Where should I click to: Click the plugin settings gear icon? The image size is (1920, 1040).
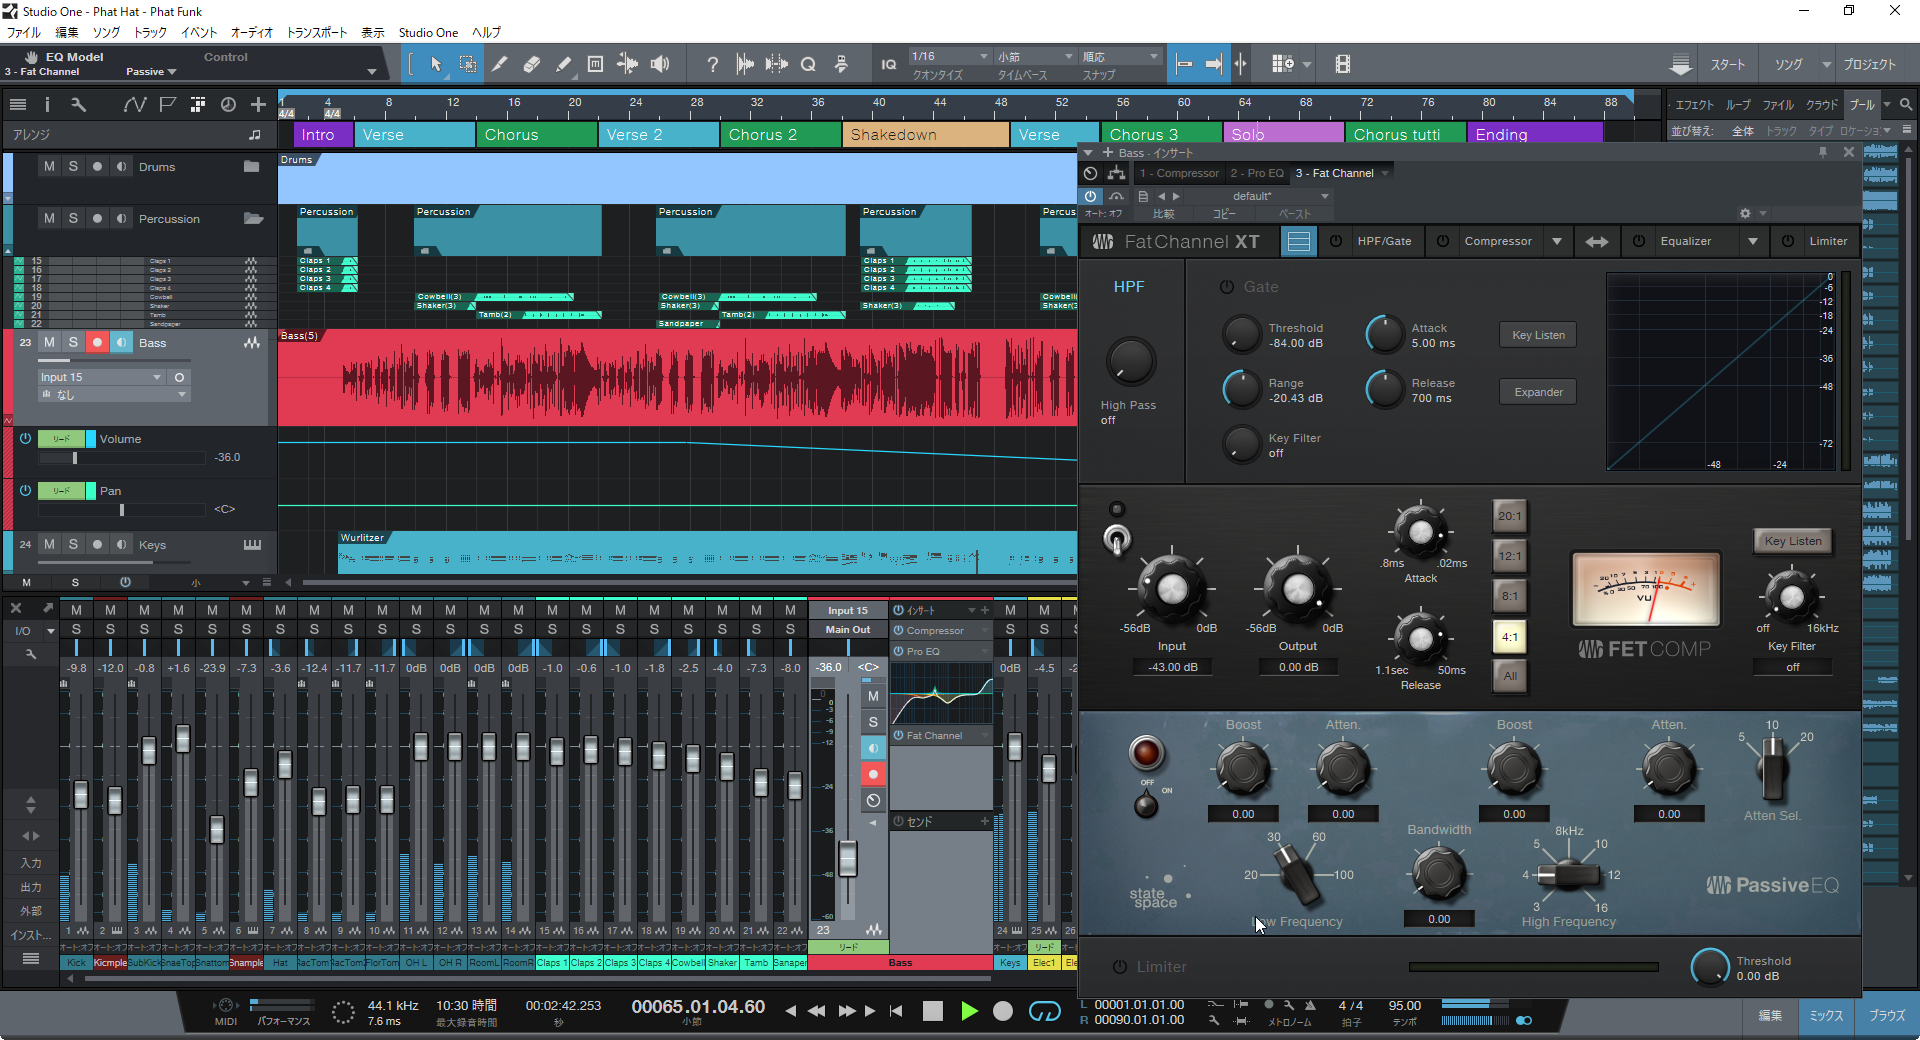[x=1745, y=213]
